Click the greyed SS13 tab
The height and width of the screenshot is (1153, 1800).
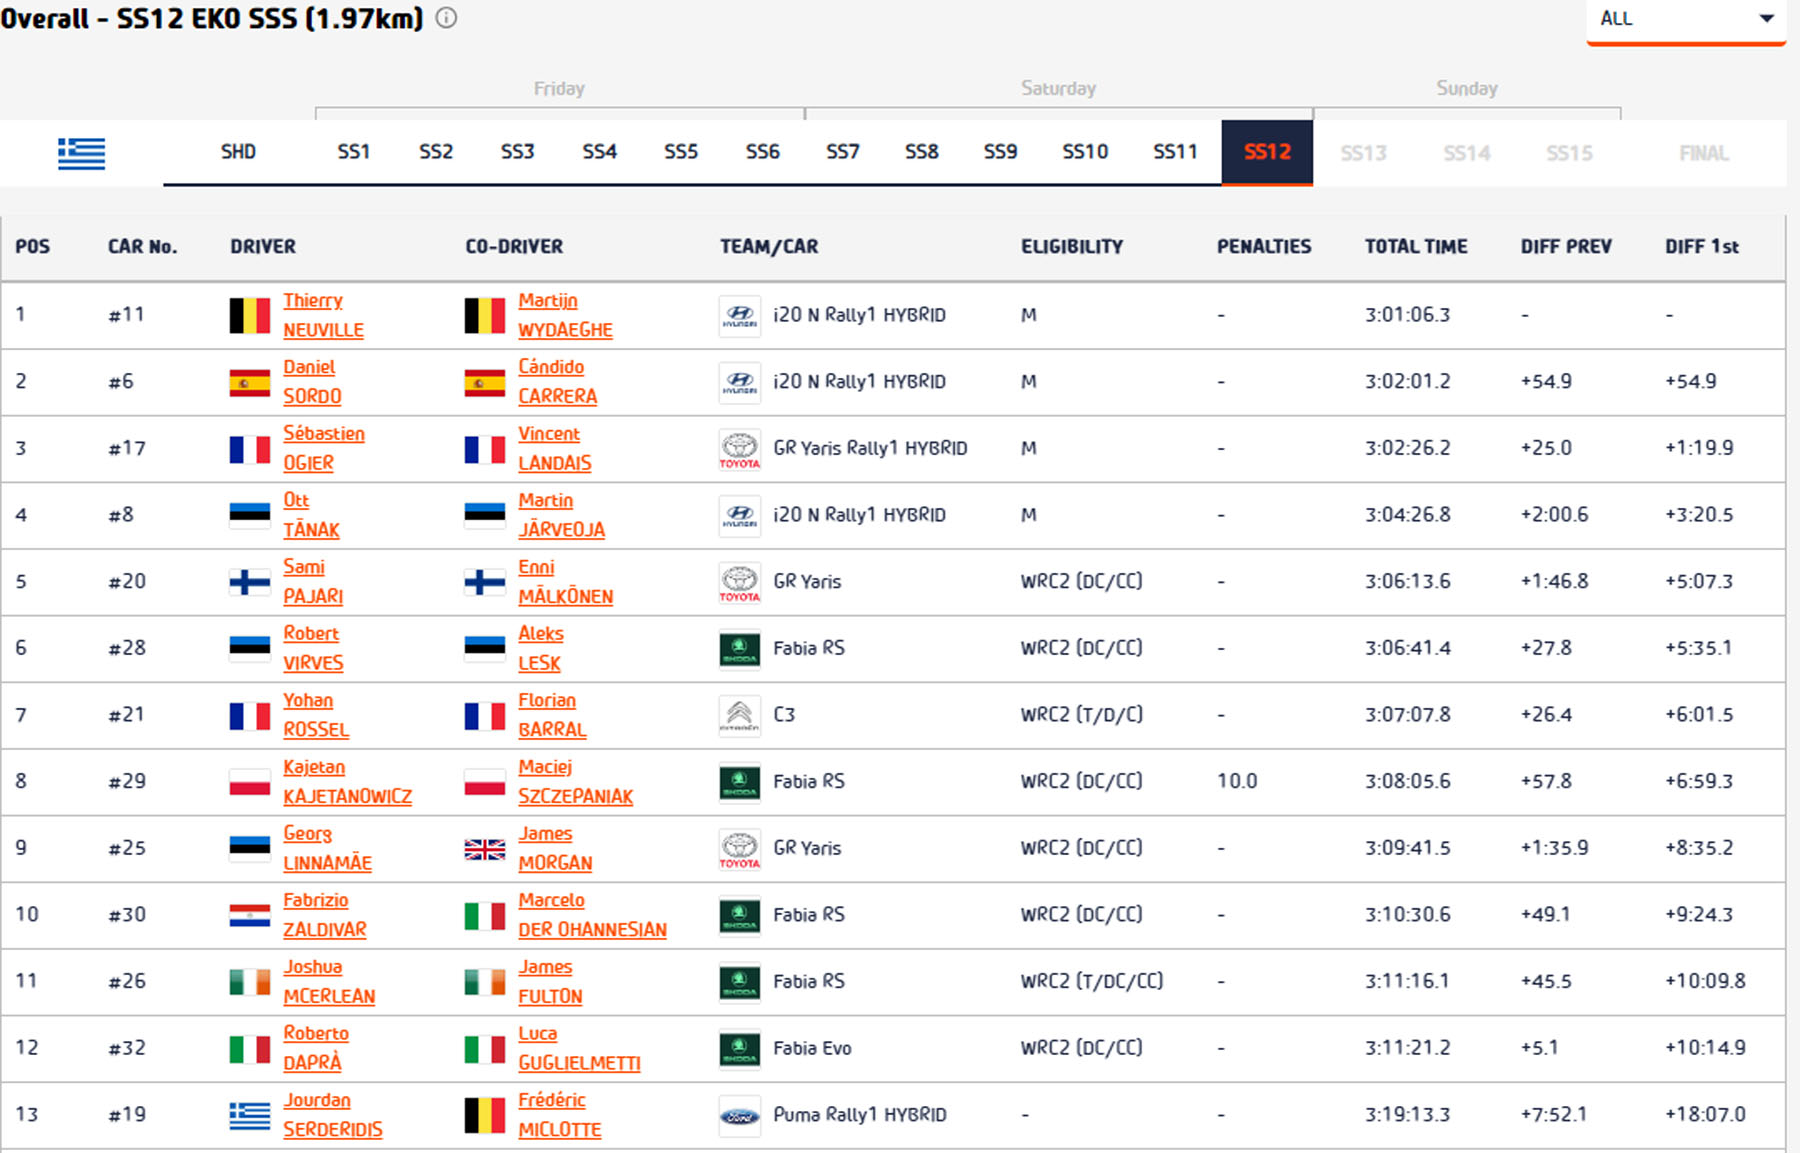point(1363,153)
